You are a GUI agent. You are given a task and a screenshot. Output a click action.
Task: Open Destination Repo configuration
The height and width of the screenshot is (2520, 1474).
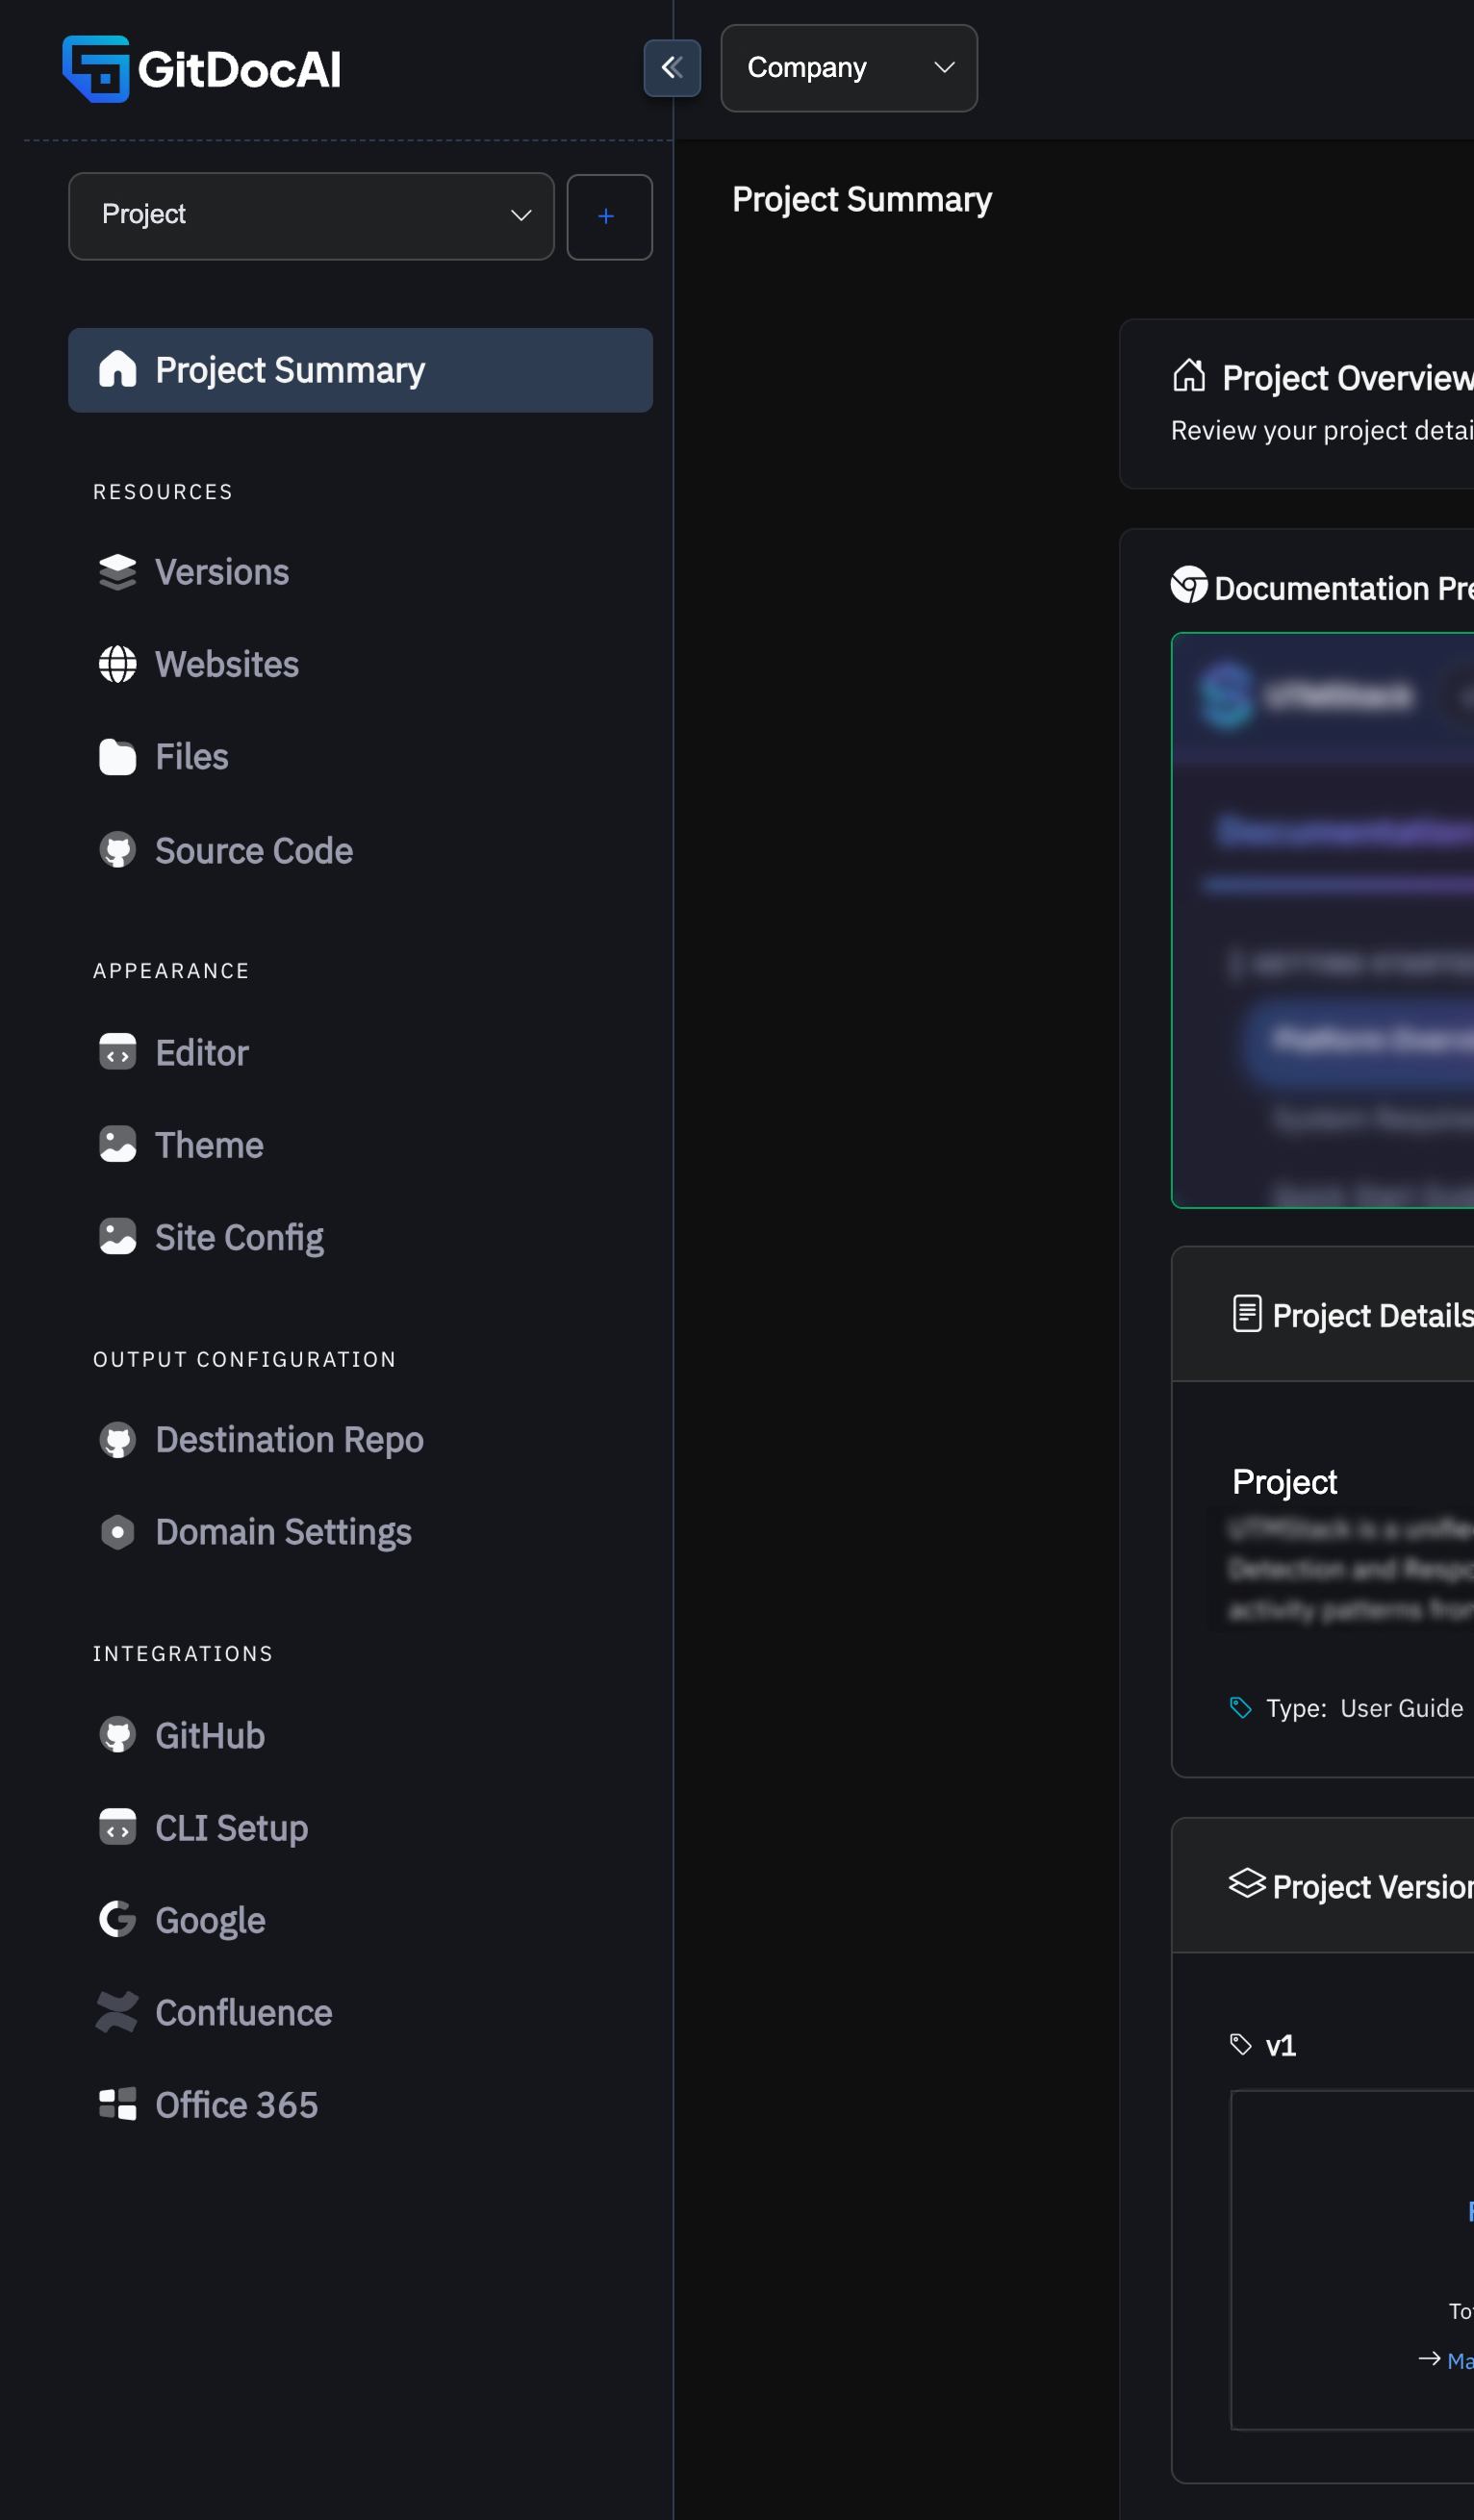tap(289, 1439)
